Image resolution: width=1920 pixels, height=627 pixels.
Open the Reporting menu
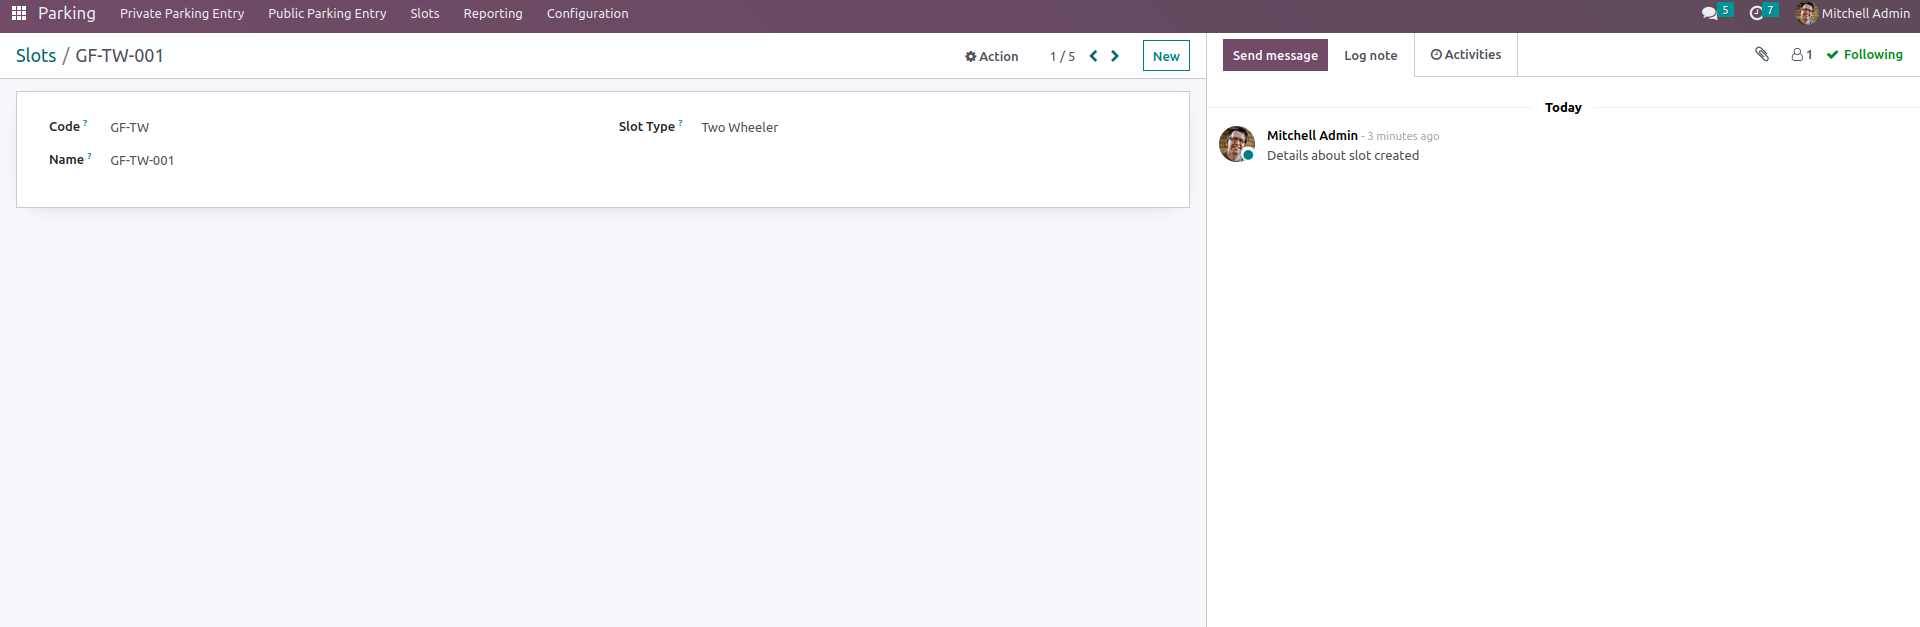(492, 13)
